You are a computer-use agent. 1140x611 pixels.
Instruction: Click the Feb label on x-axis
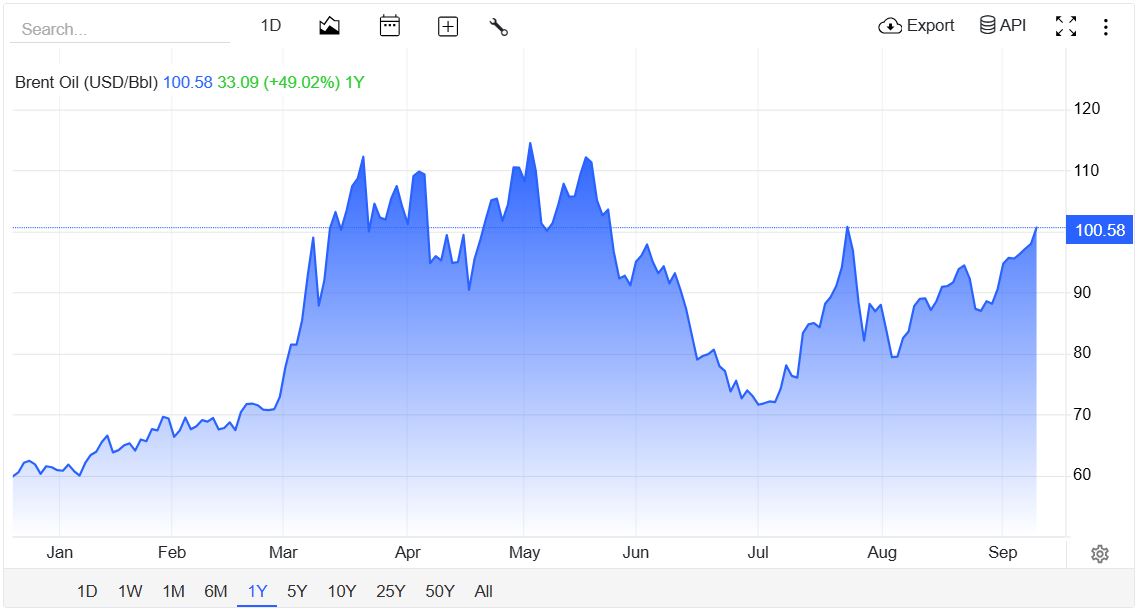(172, 553)
